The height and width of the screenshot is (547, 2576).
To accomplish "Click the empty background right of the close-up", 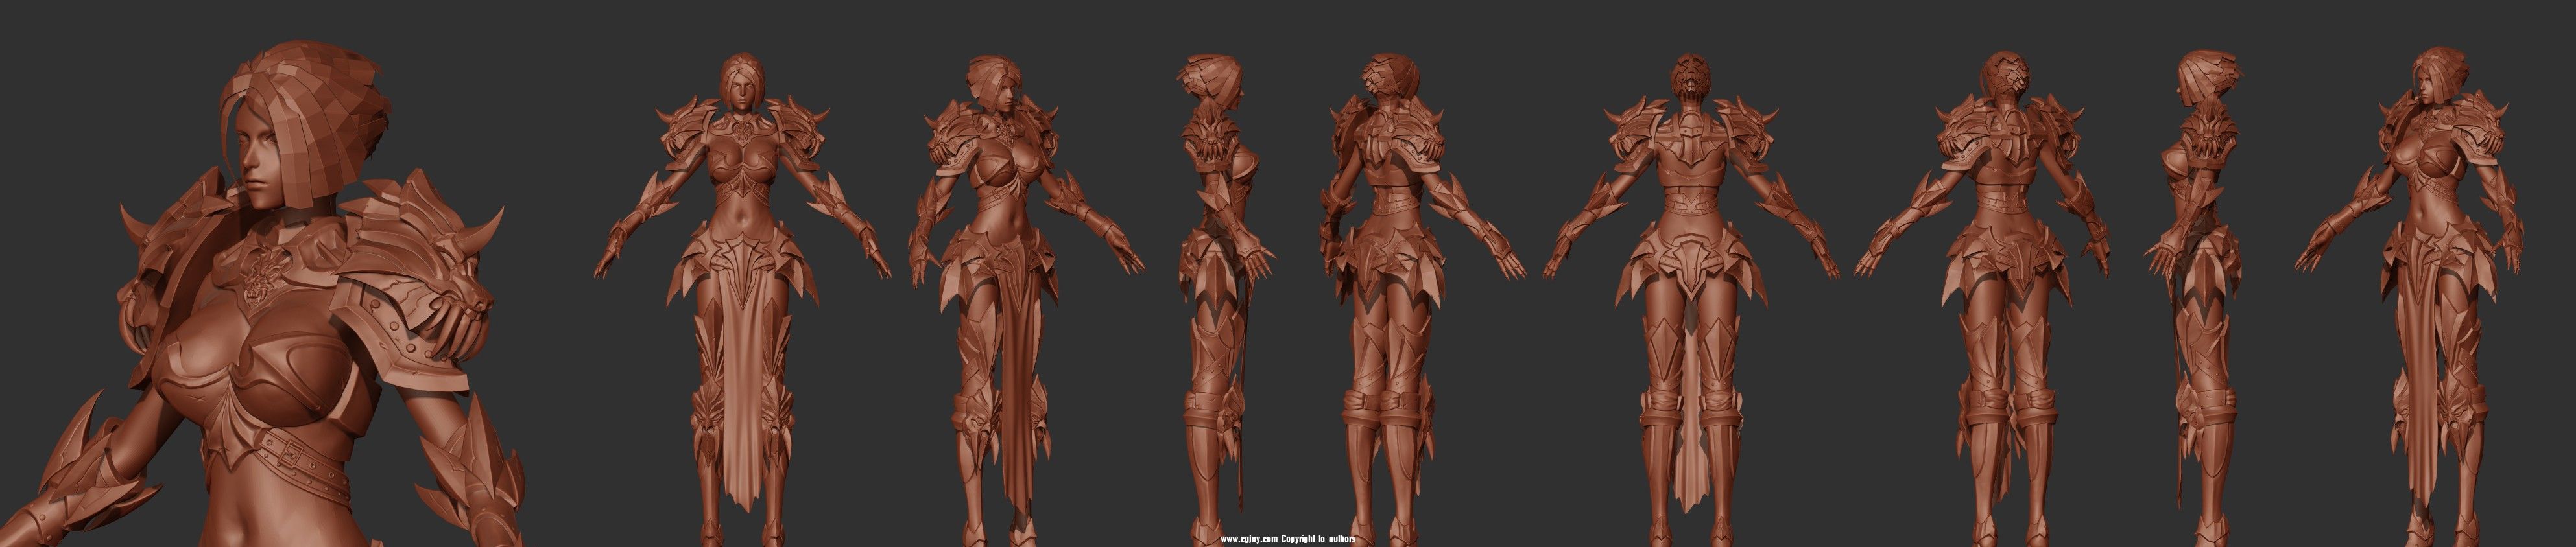I will click(570, 420).
